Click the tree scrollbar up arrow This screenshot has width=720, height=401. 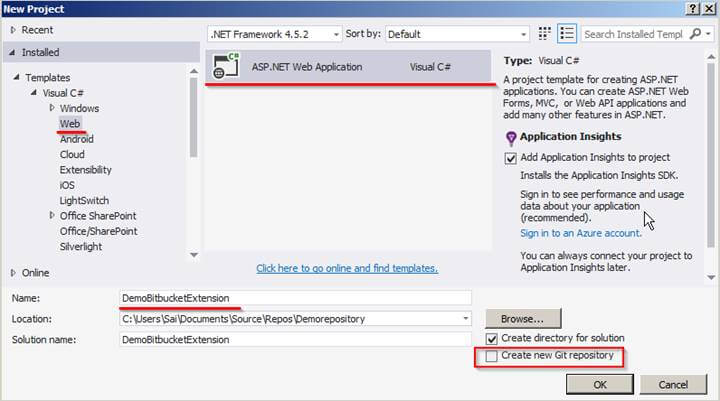click(x=194, y=71)
